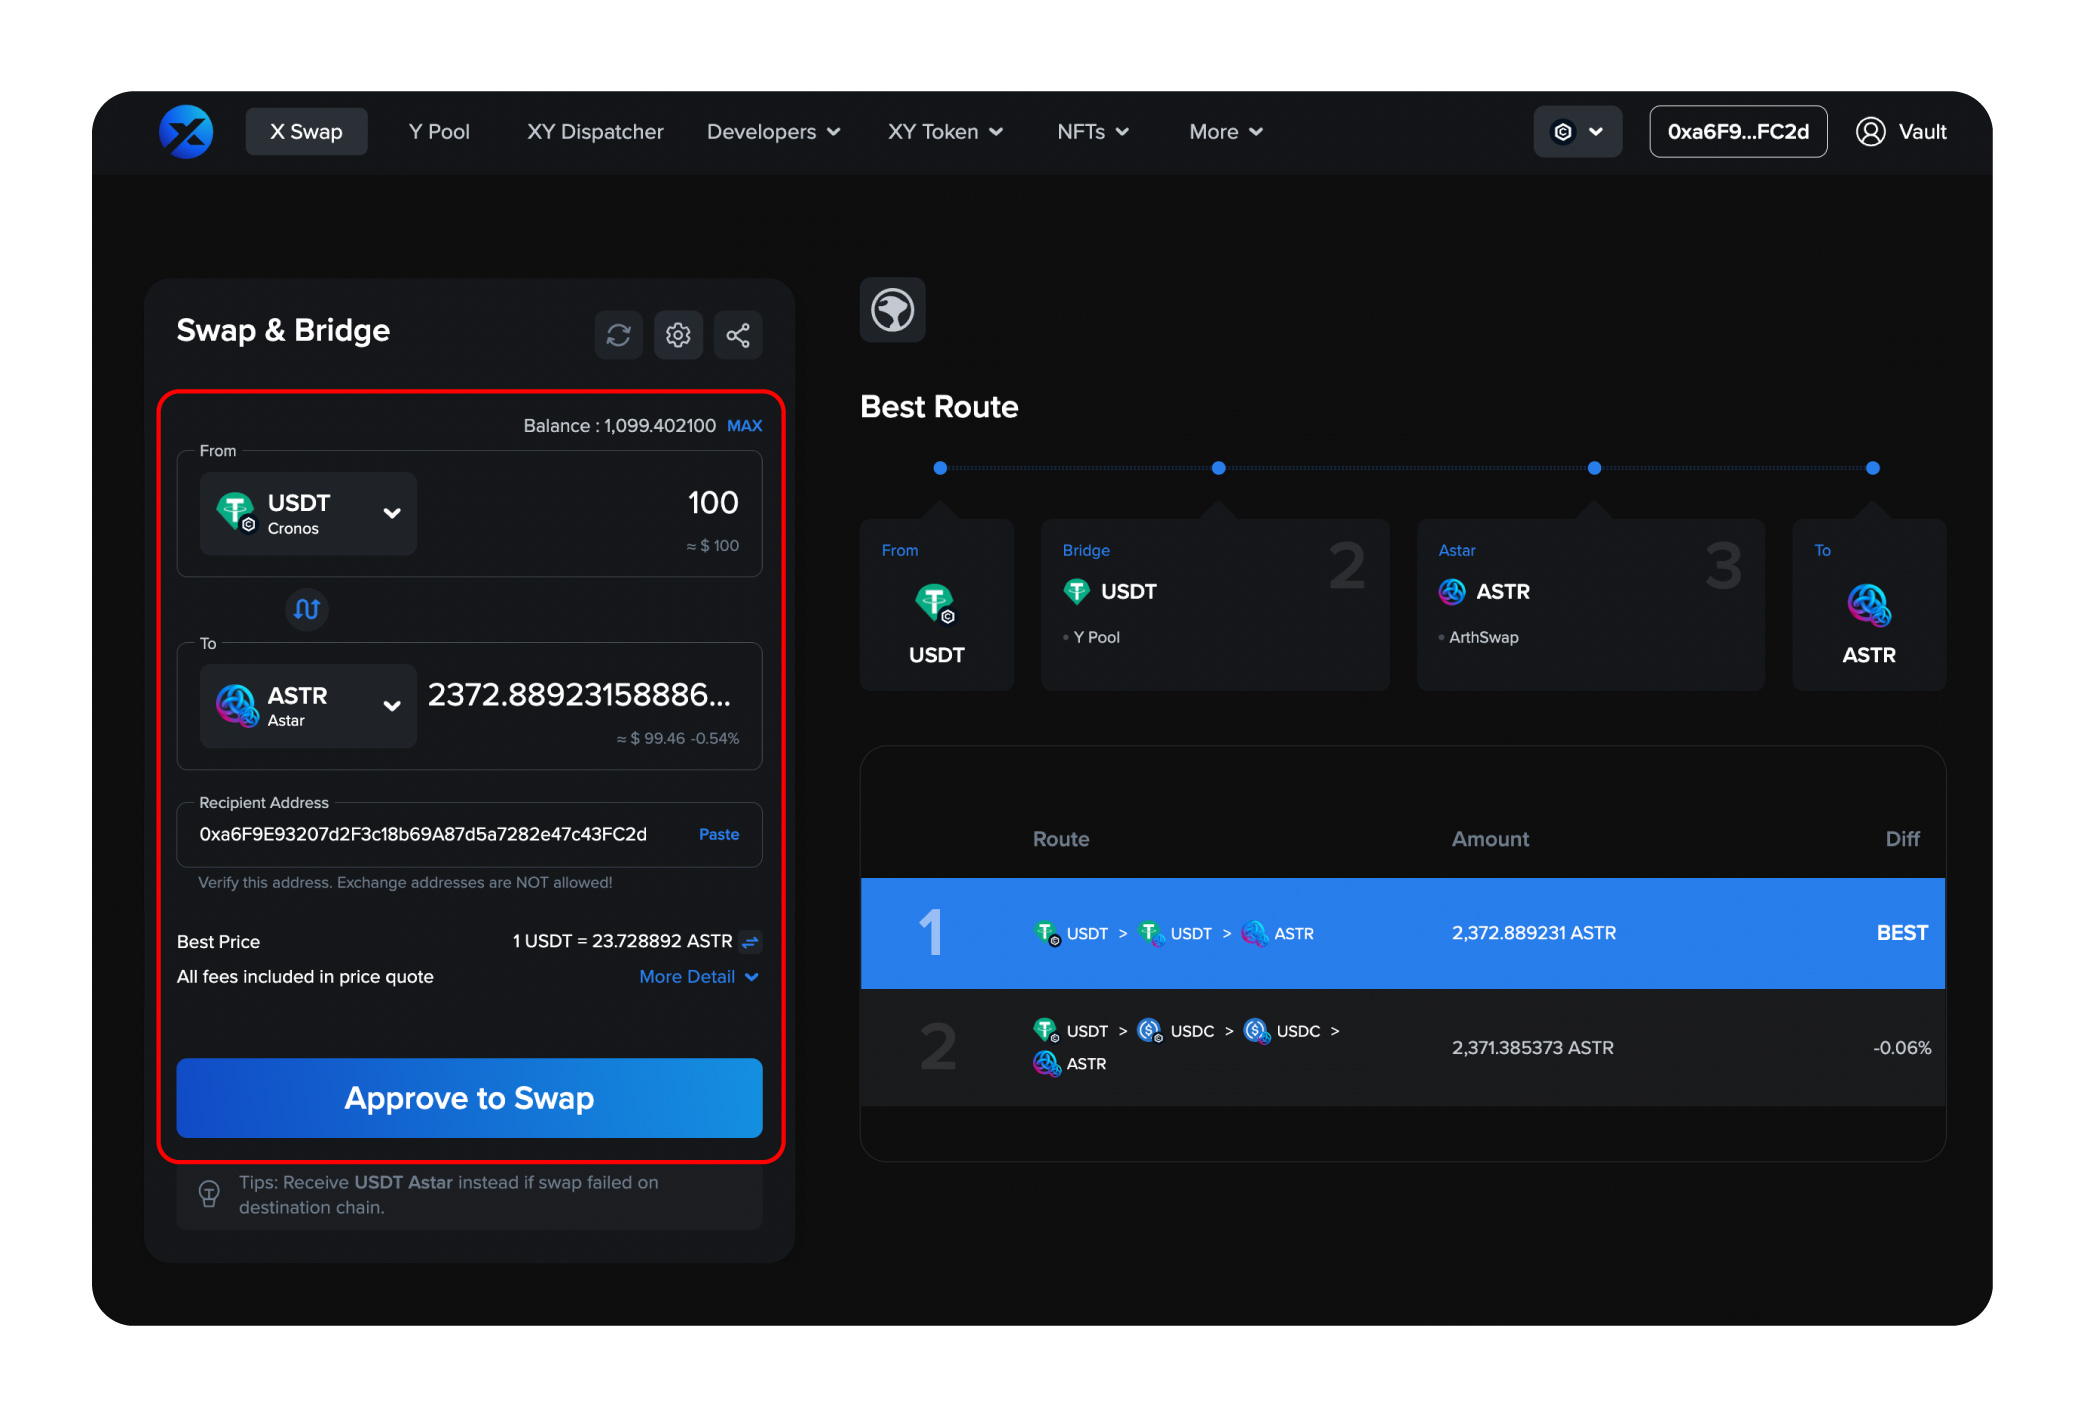This screenshot has height=1417, width=2085.
Task: Refresh the swap quote
Action: tap(619, 335)
